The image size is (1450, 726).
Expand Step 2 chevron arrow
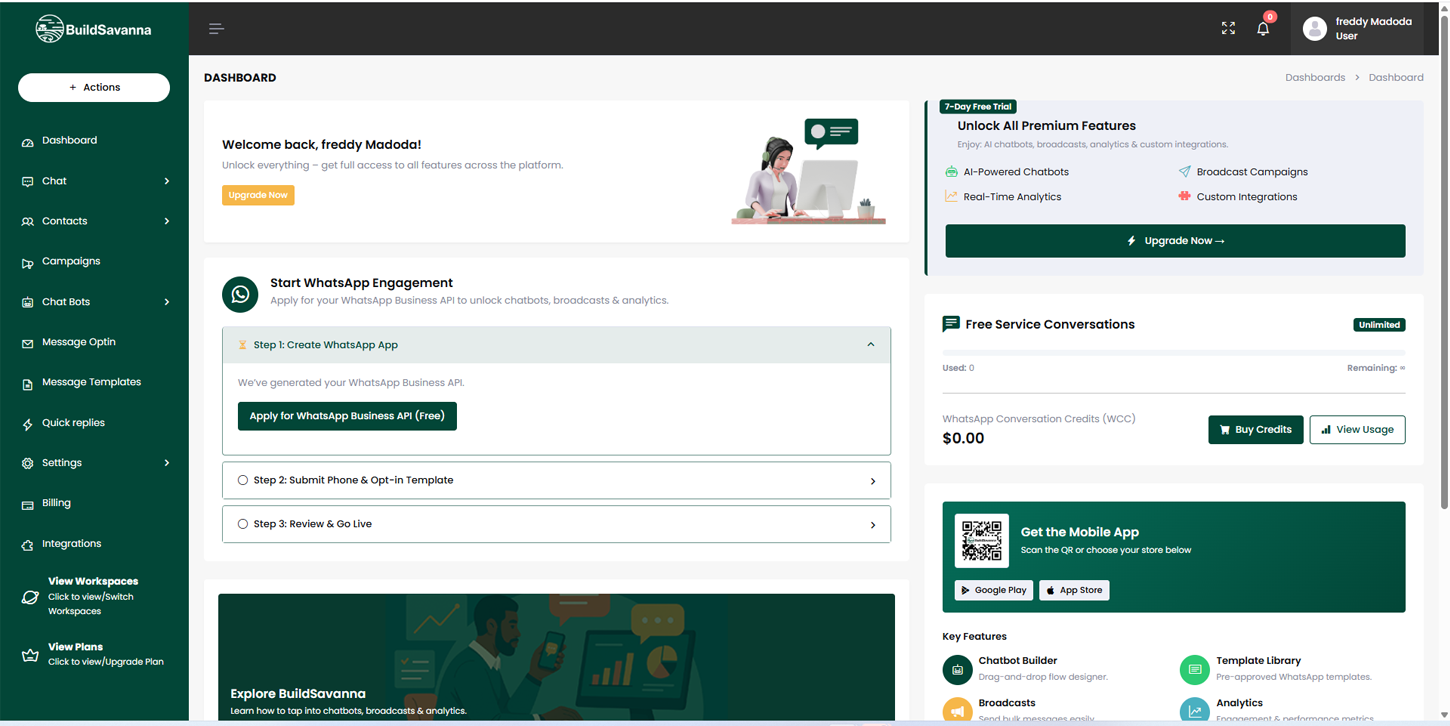873,481
